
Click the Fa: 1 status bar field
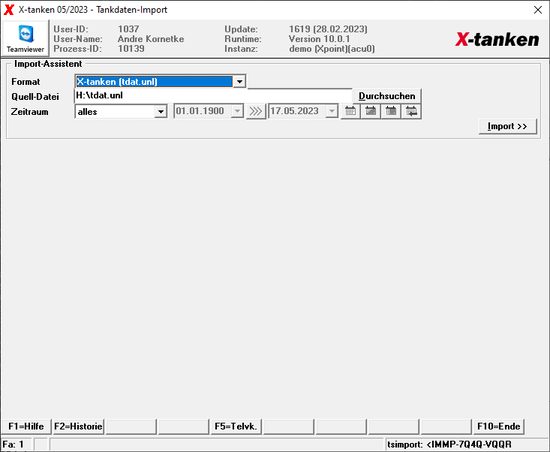(x=16, y=445)
